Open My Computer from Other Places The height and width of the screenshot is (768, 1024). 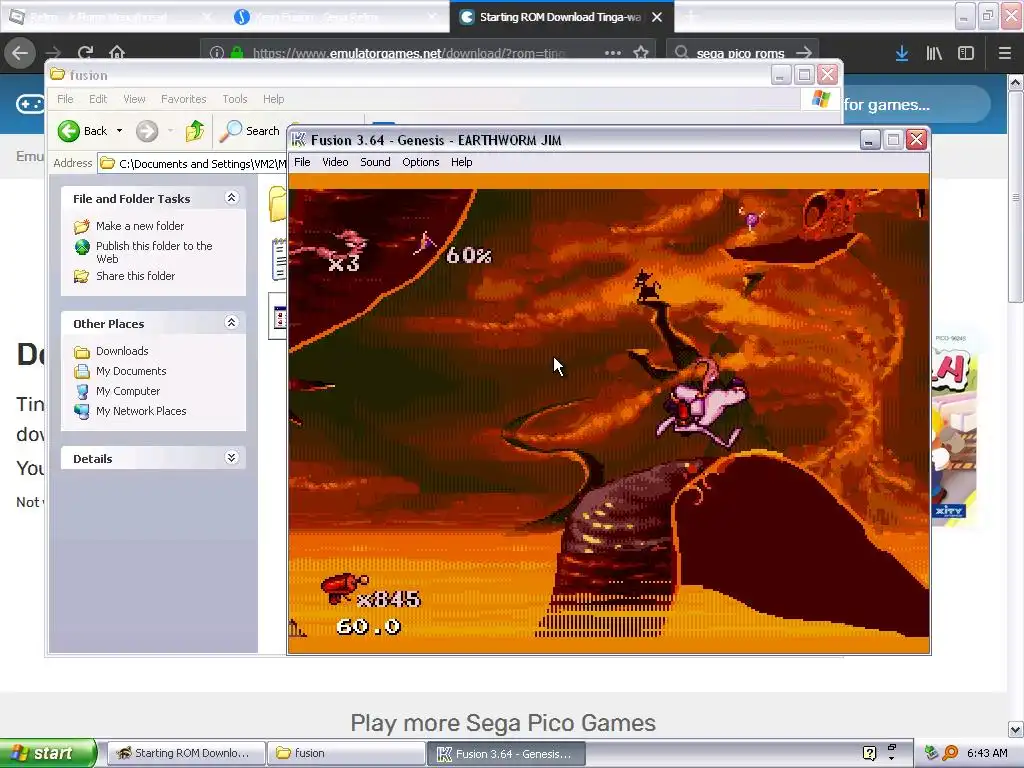(127, 391)
